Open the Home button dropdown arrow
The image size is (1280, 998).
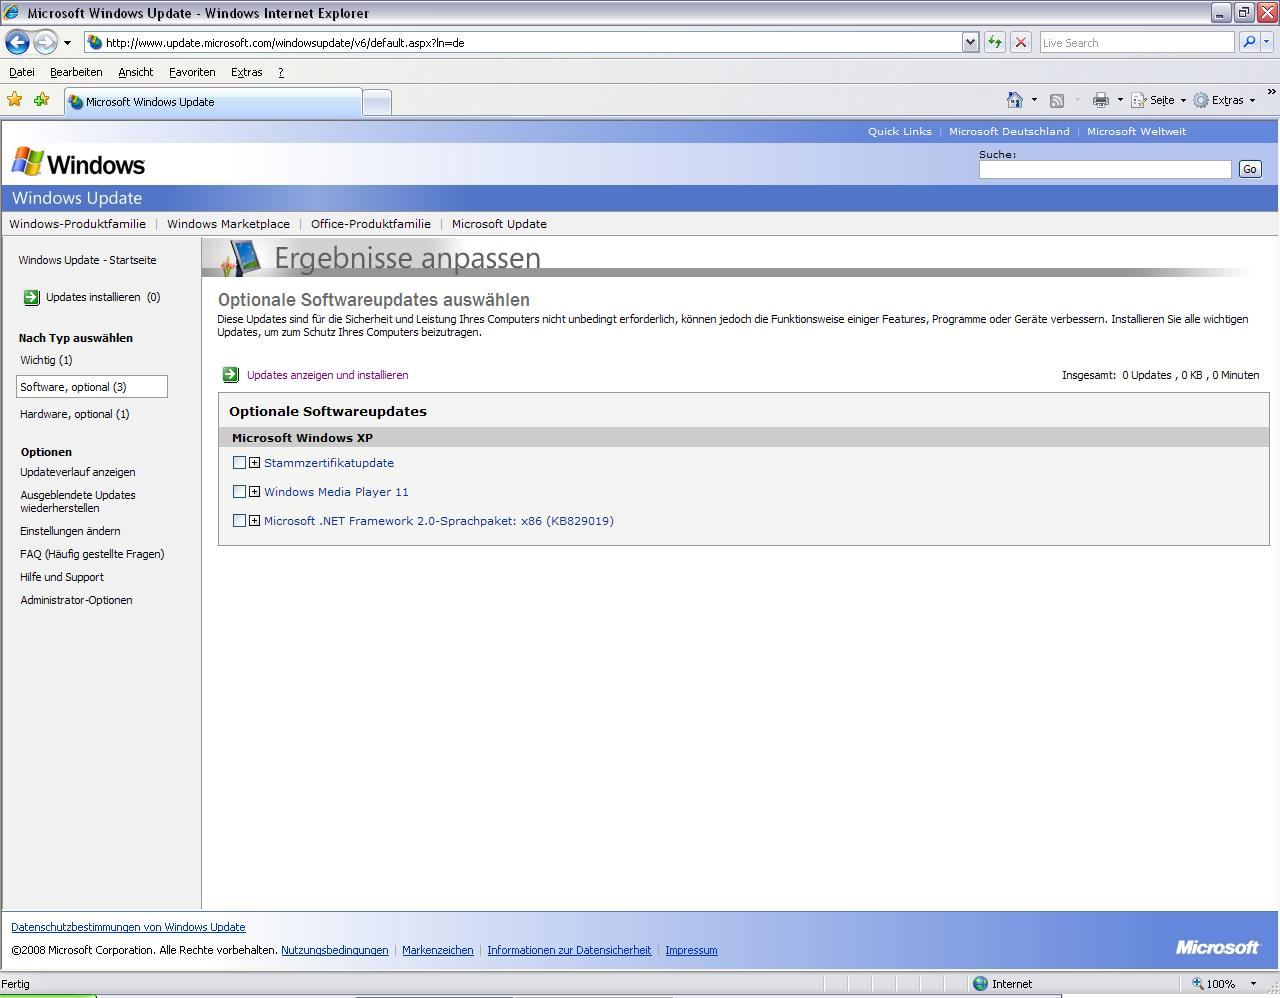coord(1034,100)
